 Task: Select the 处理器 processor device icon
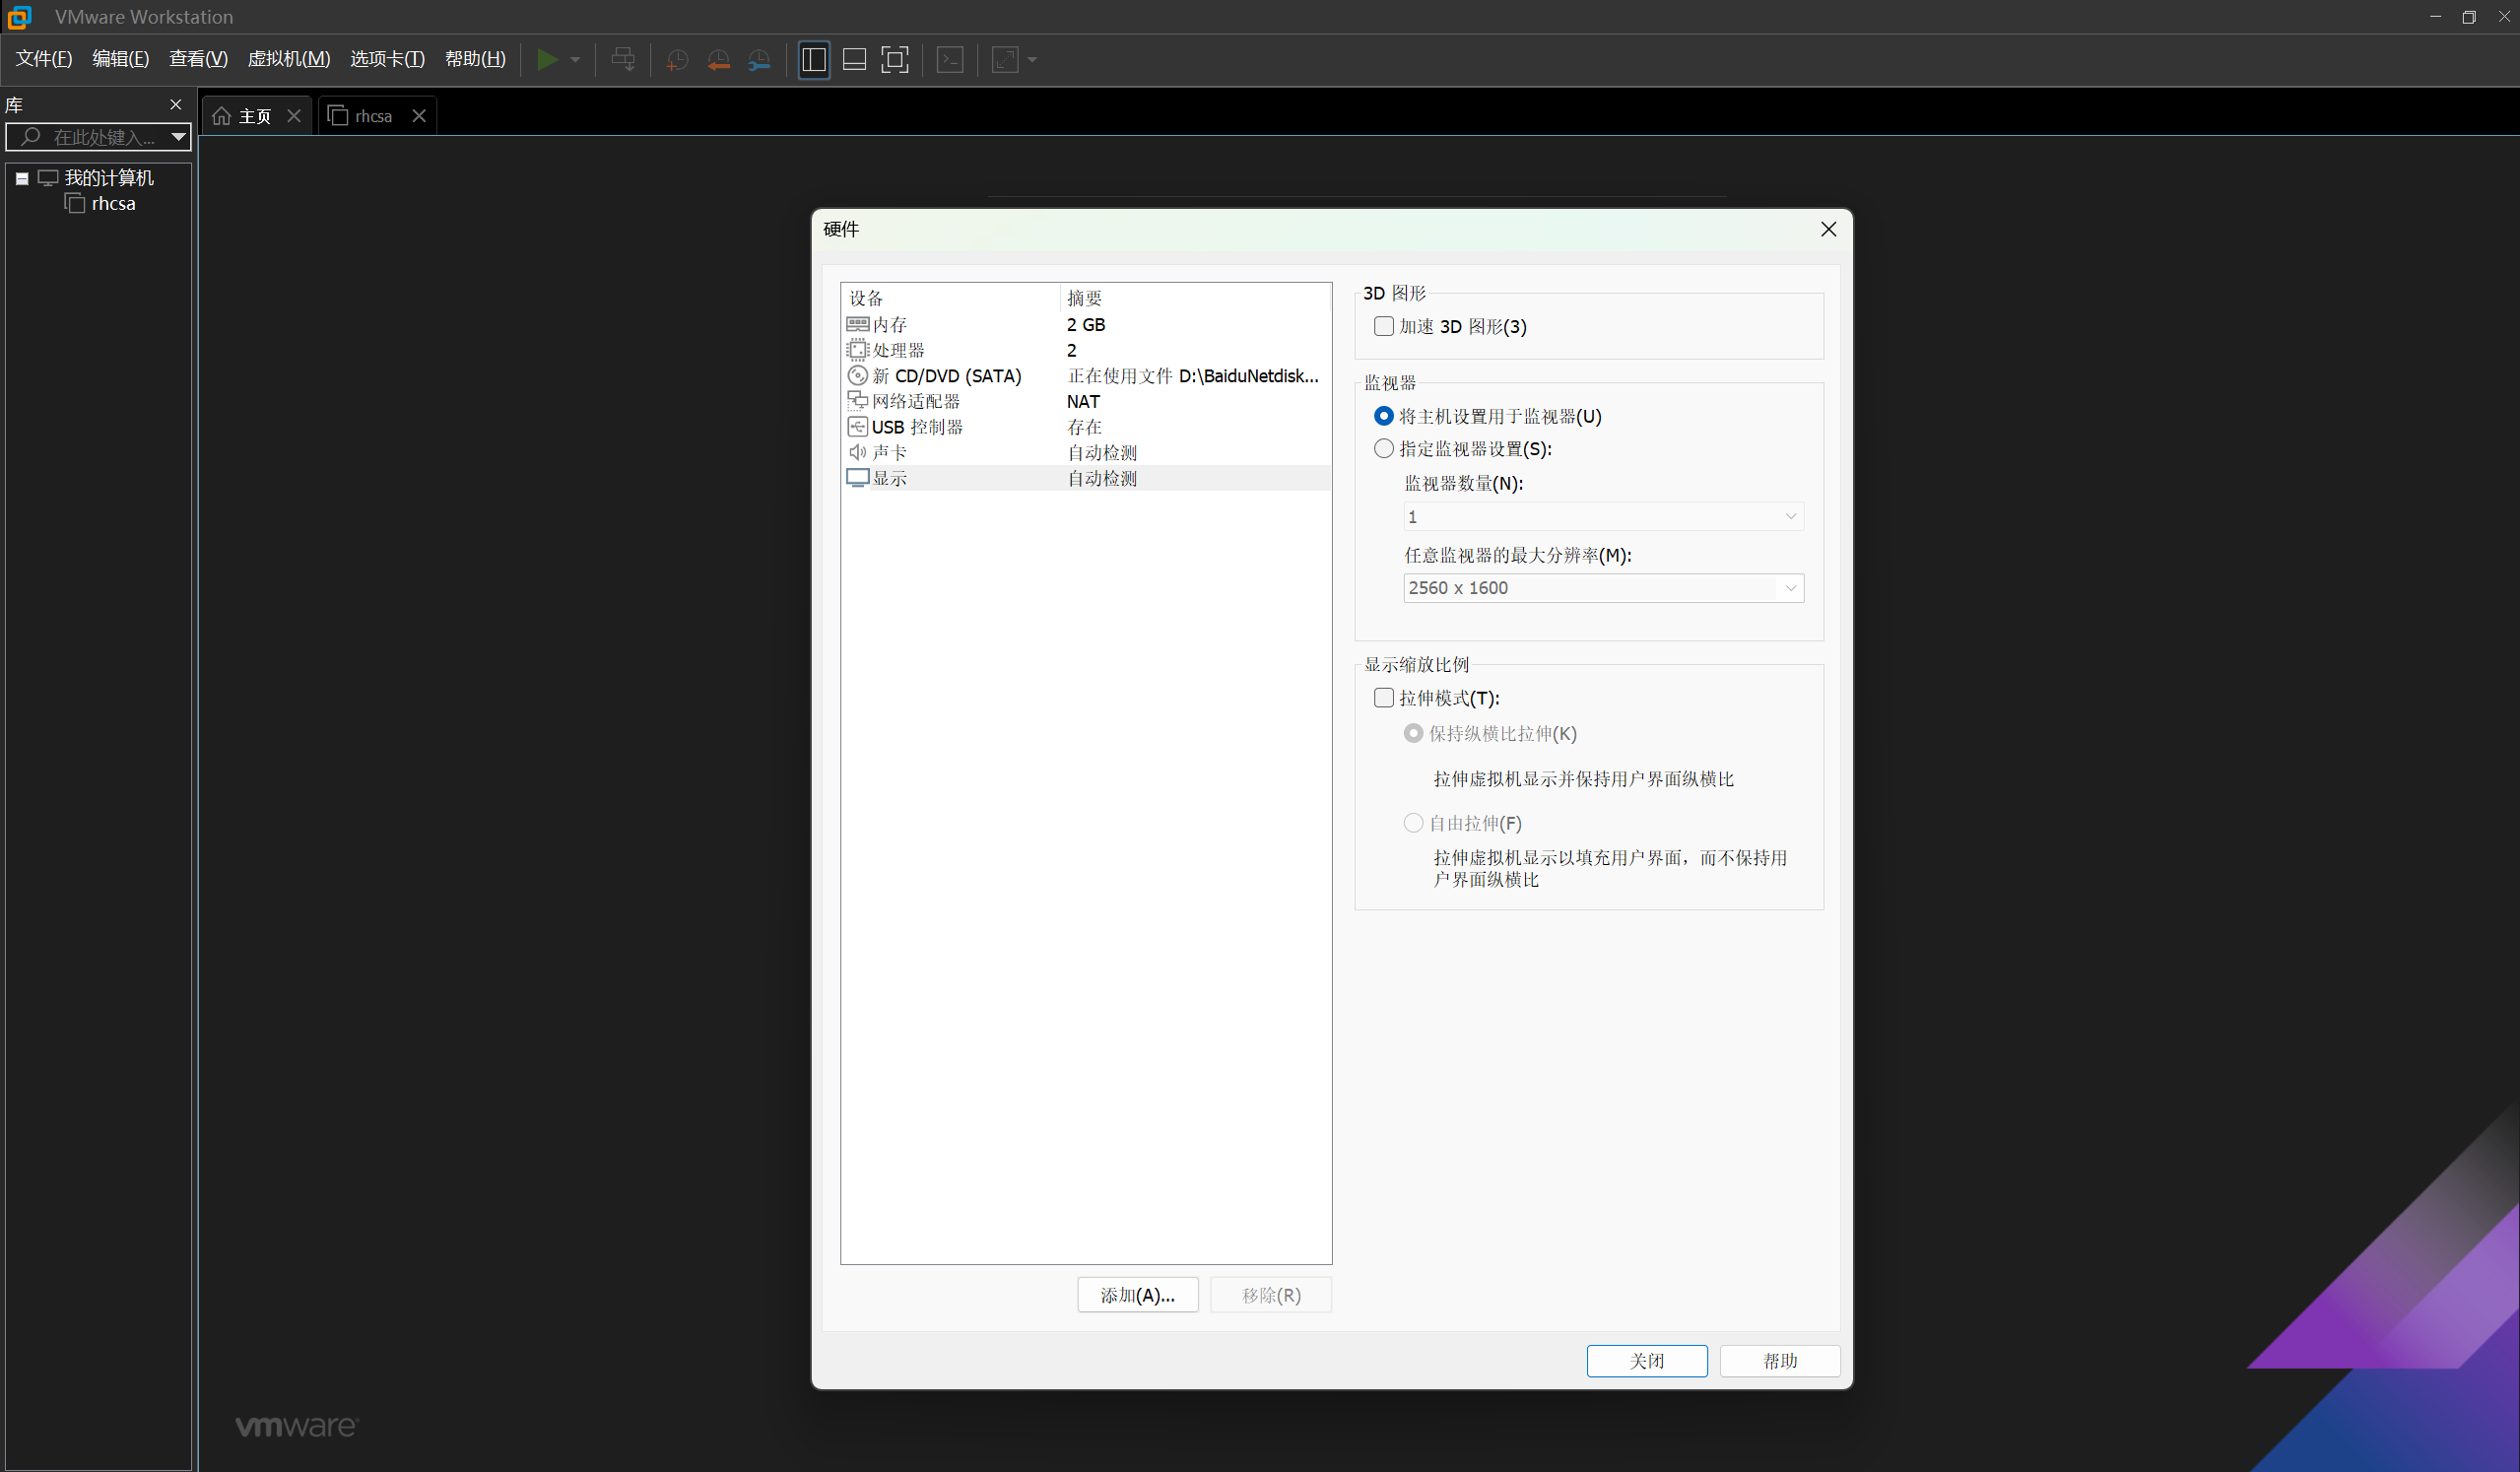click(857, 350)
